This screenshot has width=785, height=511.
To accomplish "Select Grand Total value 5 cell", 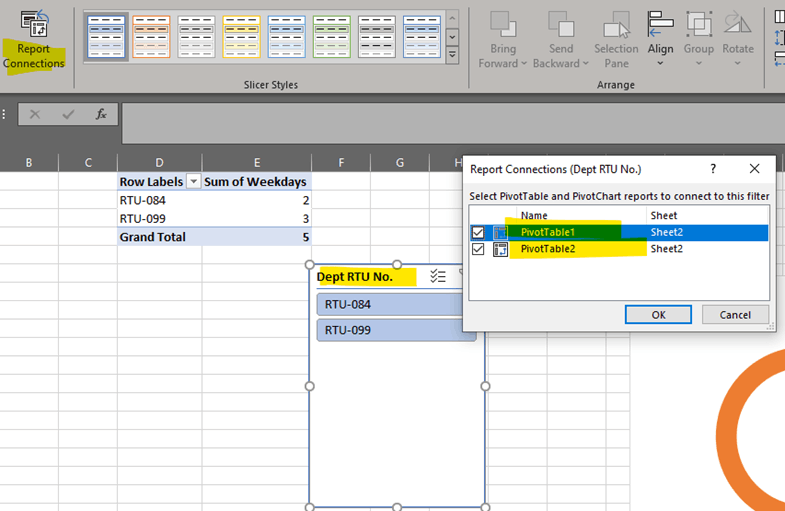I will pyautogui.click(x=256, y=237).
